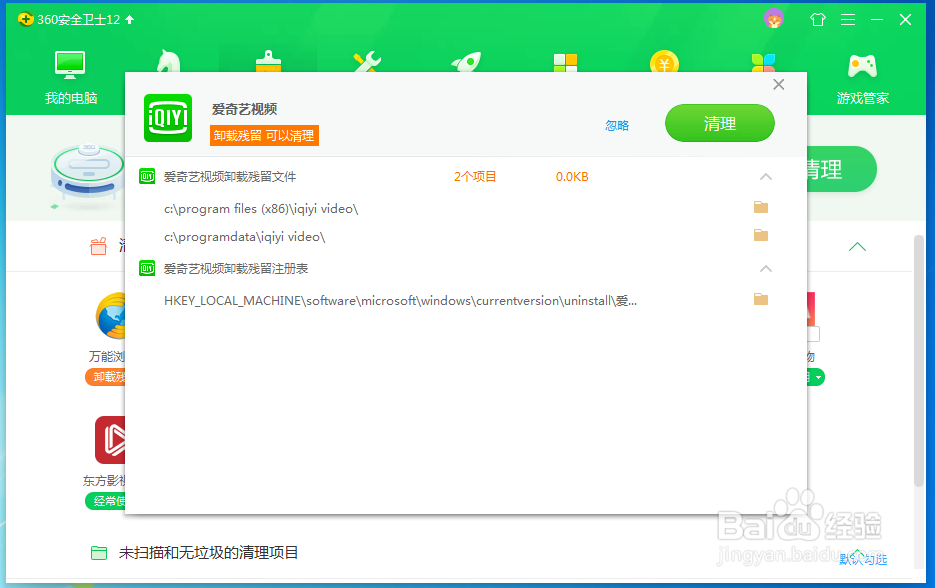The height and width of the screenshot is (588, 935).
Task: Open 我的电脑 tab in main window
Action: (x=70, y=78)
